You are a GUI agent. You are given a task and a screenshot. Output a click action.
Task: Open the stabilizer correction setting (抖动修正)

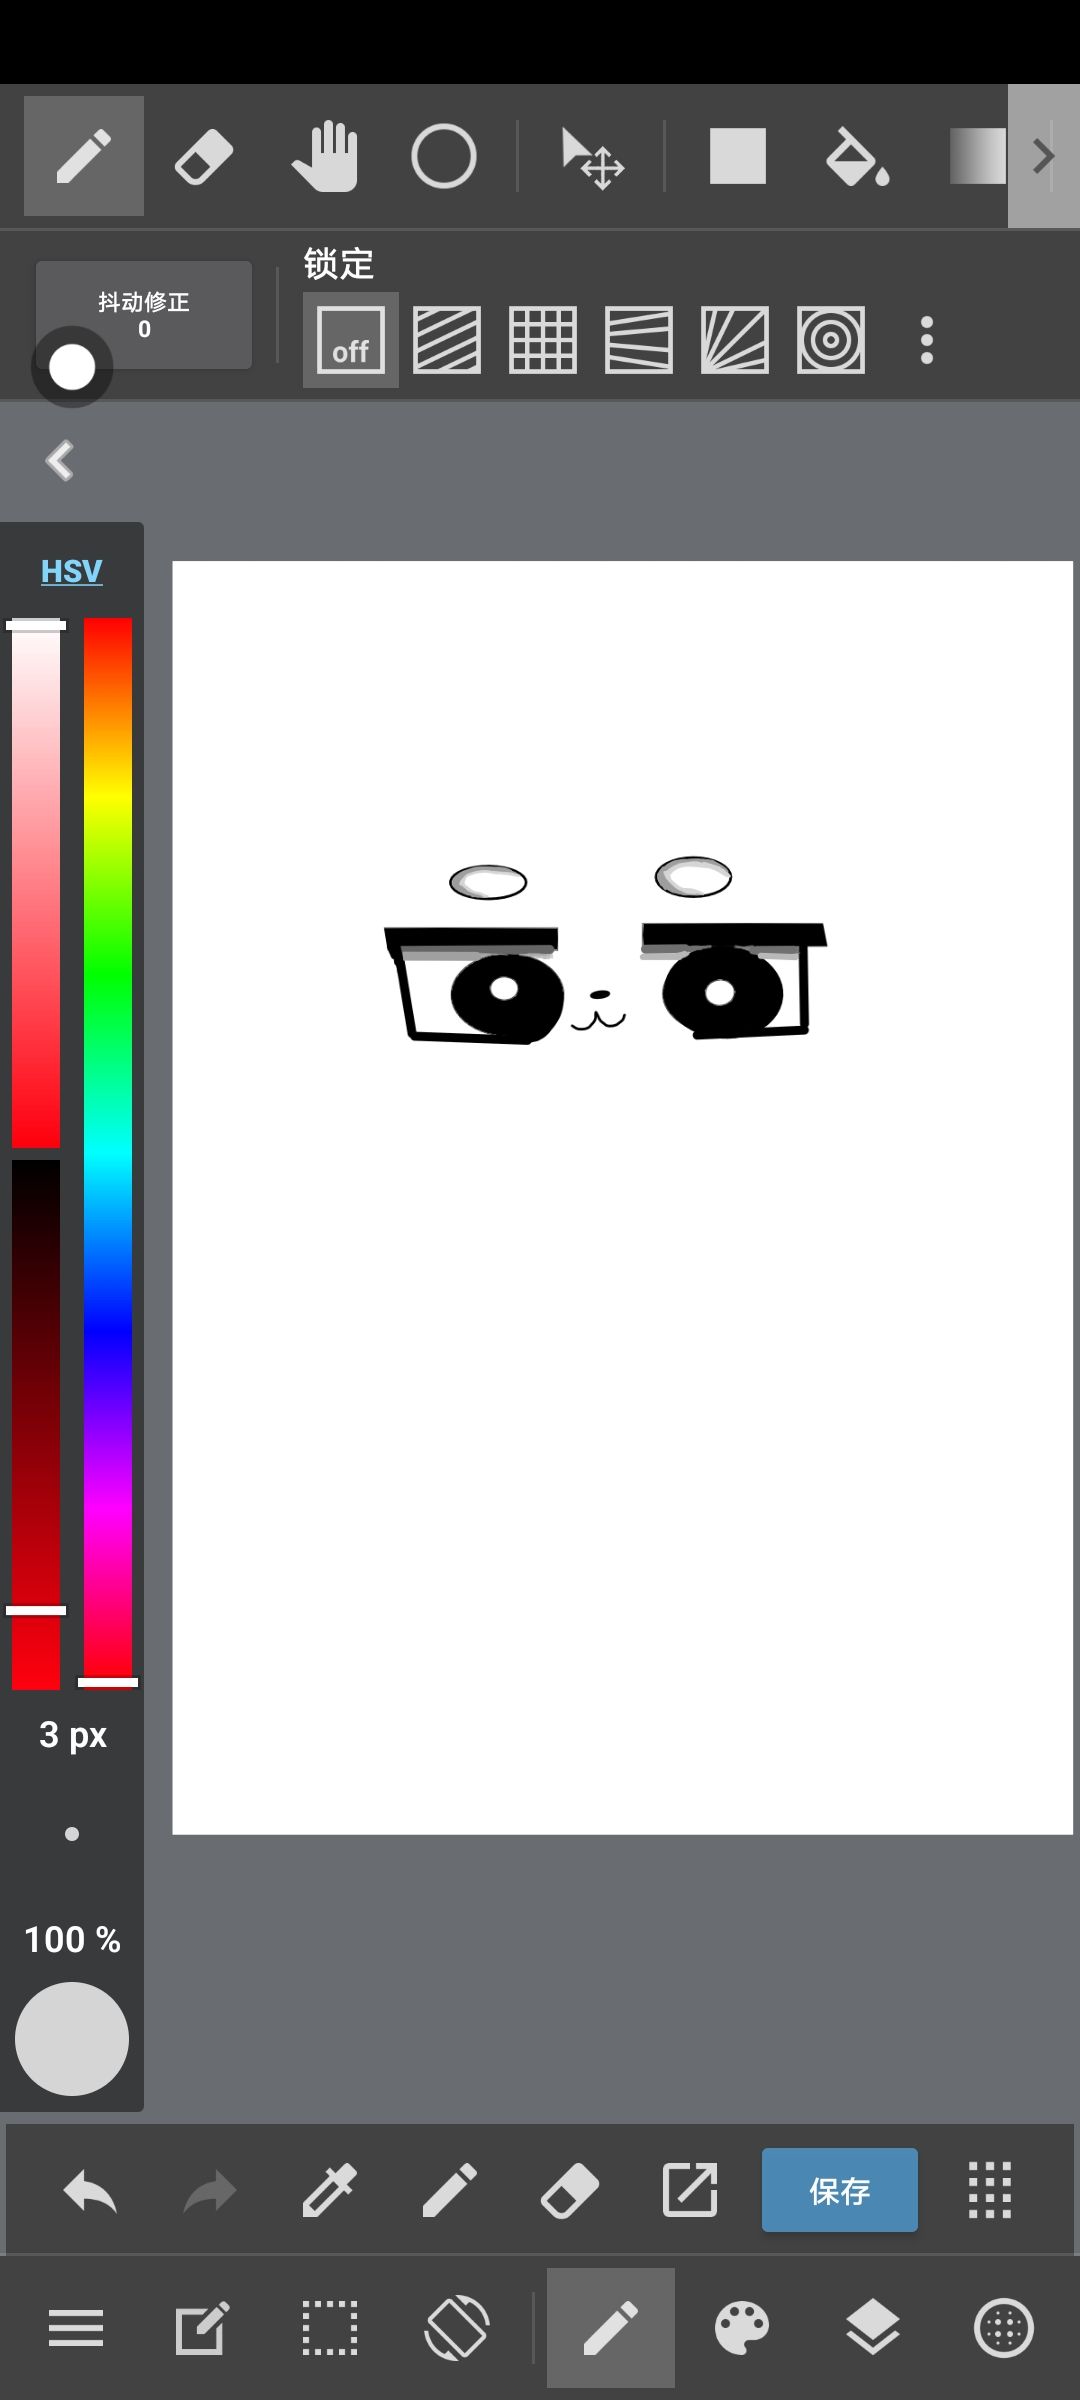(x=144, y=315)
